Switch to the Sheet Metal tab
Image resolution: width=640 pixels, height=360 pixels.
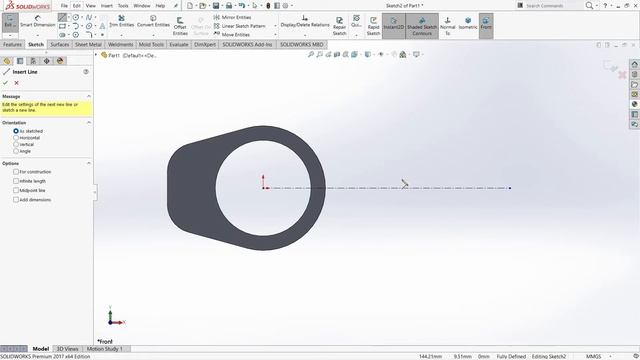pyautogui.click(x=88, y=44)
